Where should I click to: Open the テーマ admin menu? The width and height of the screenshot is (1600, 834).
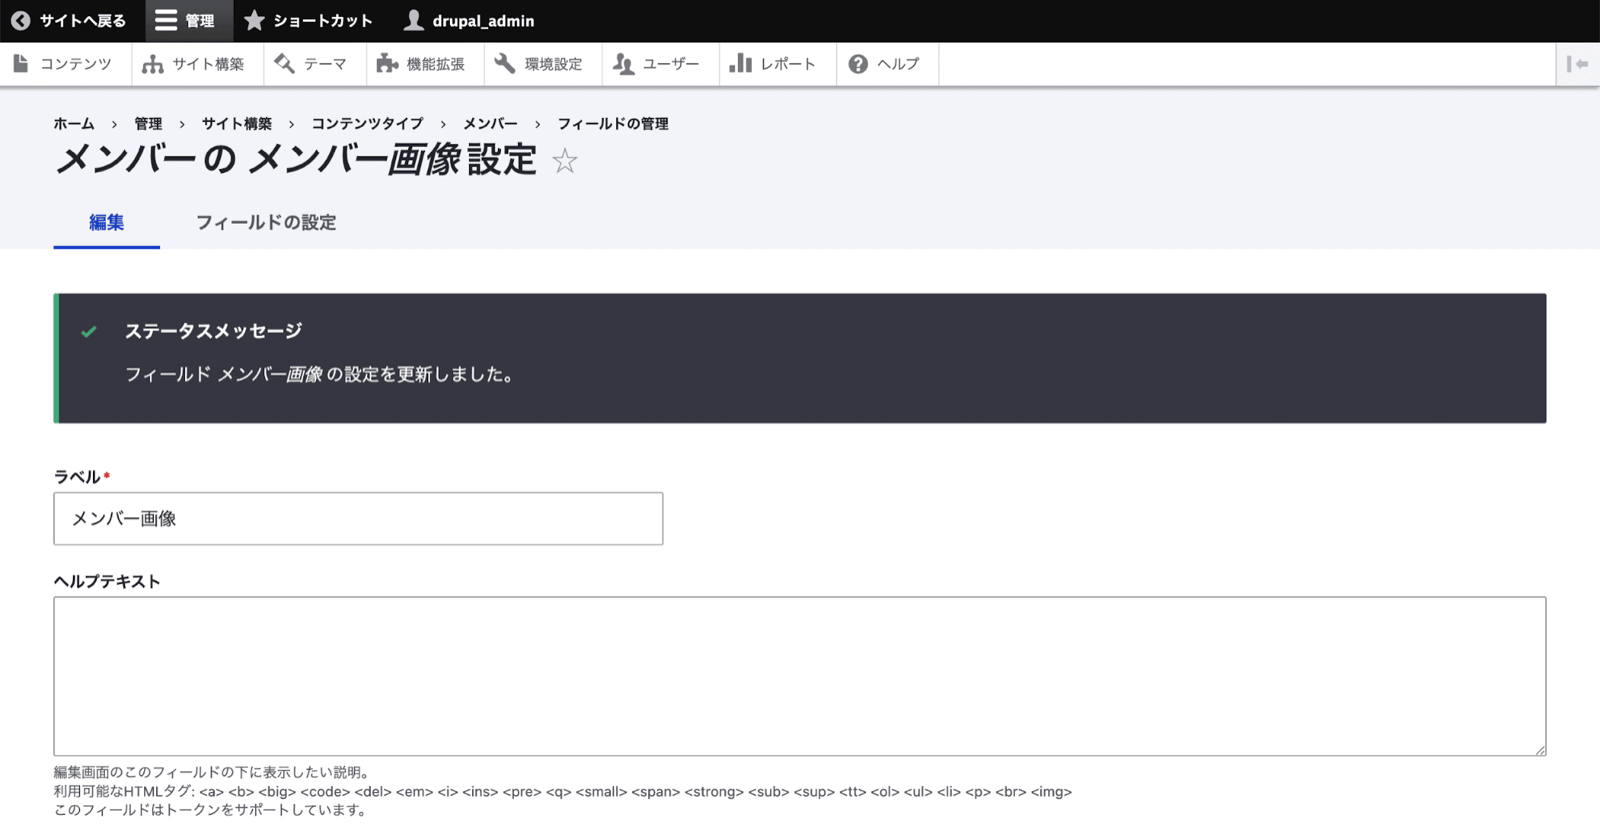(x=315, y=64)
